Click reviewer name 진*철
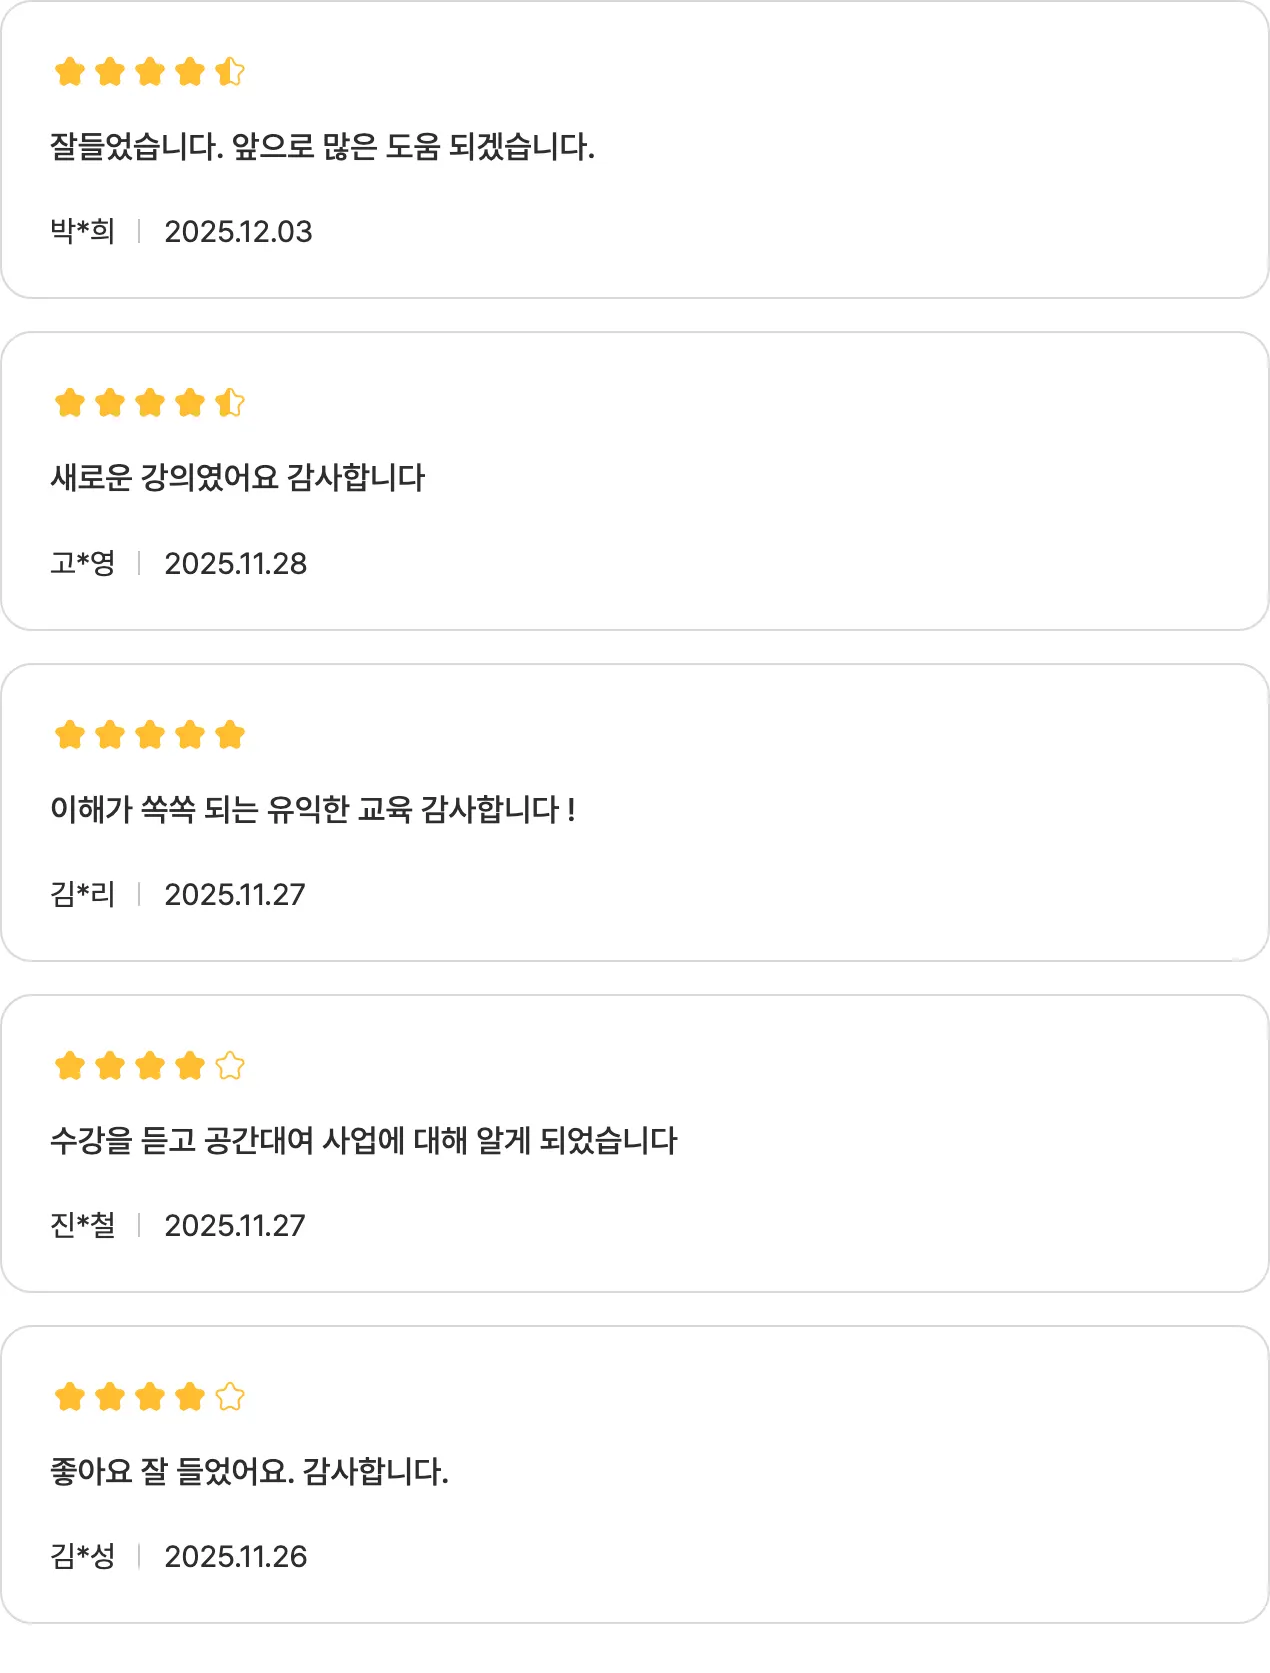Image resolution: width=1270 pixels, height=1673 pixels. click(x=83, y=1225)
